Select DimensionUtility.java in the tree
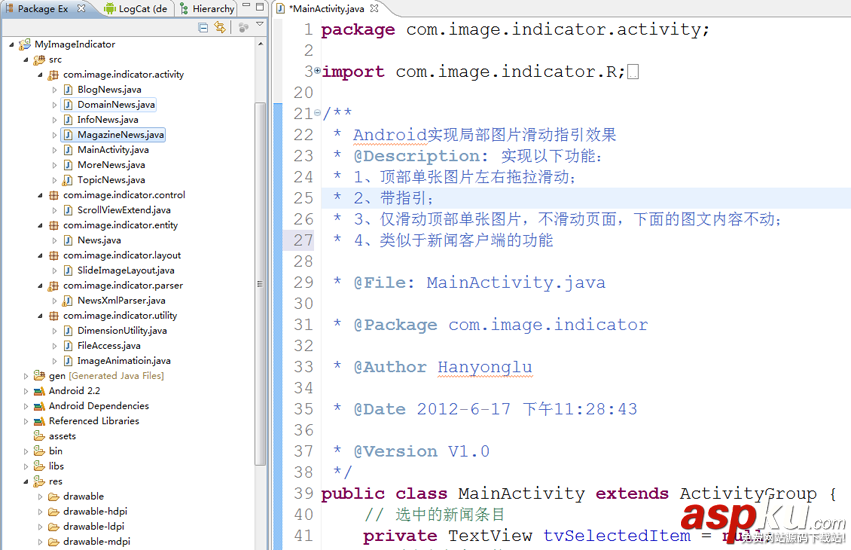 click(x=122, y=331)
